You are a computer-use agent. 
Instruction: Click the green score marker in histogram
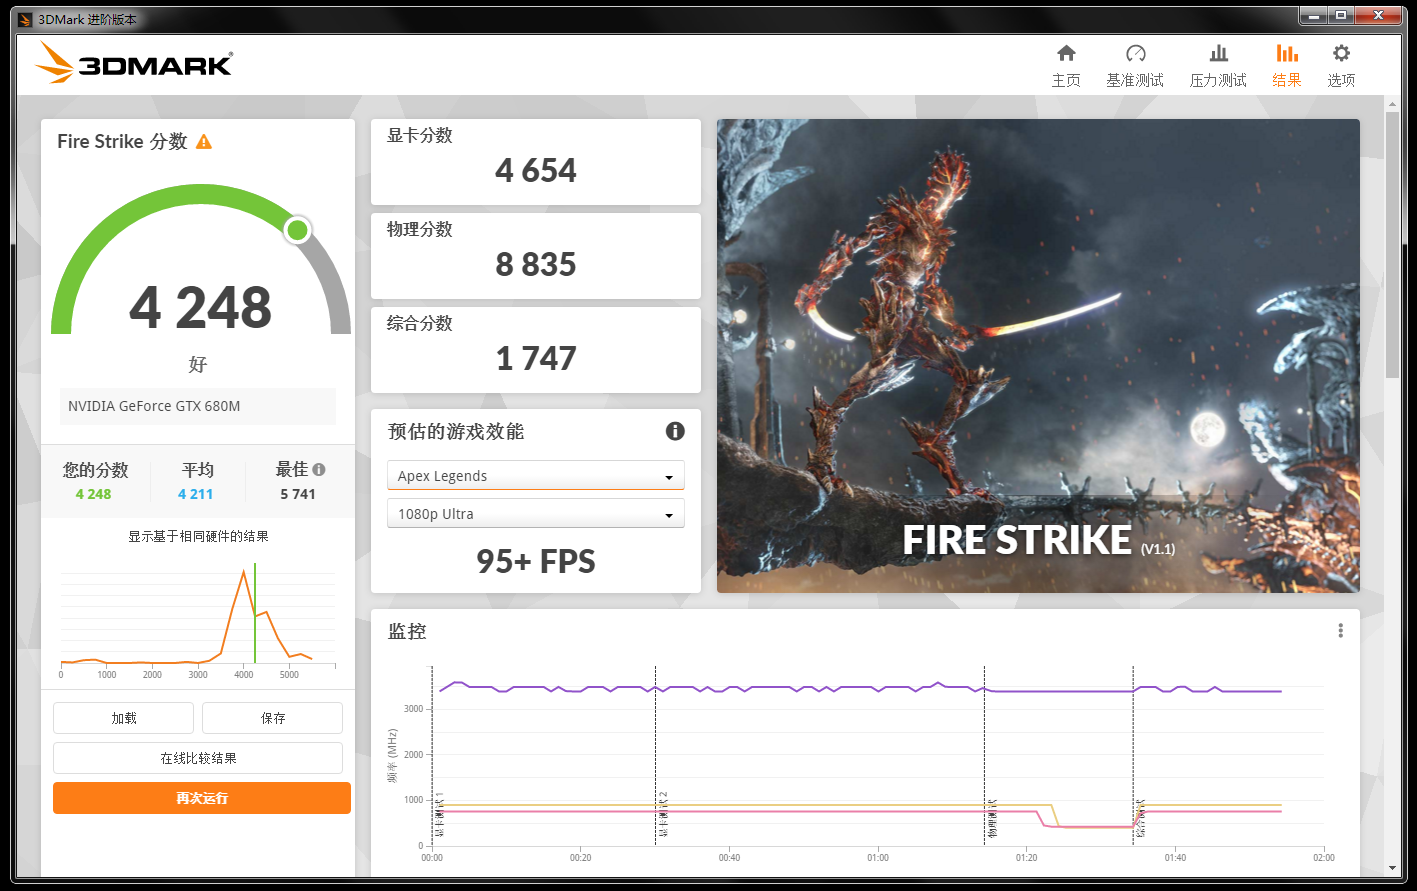(255, 613)
